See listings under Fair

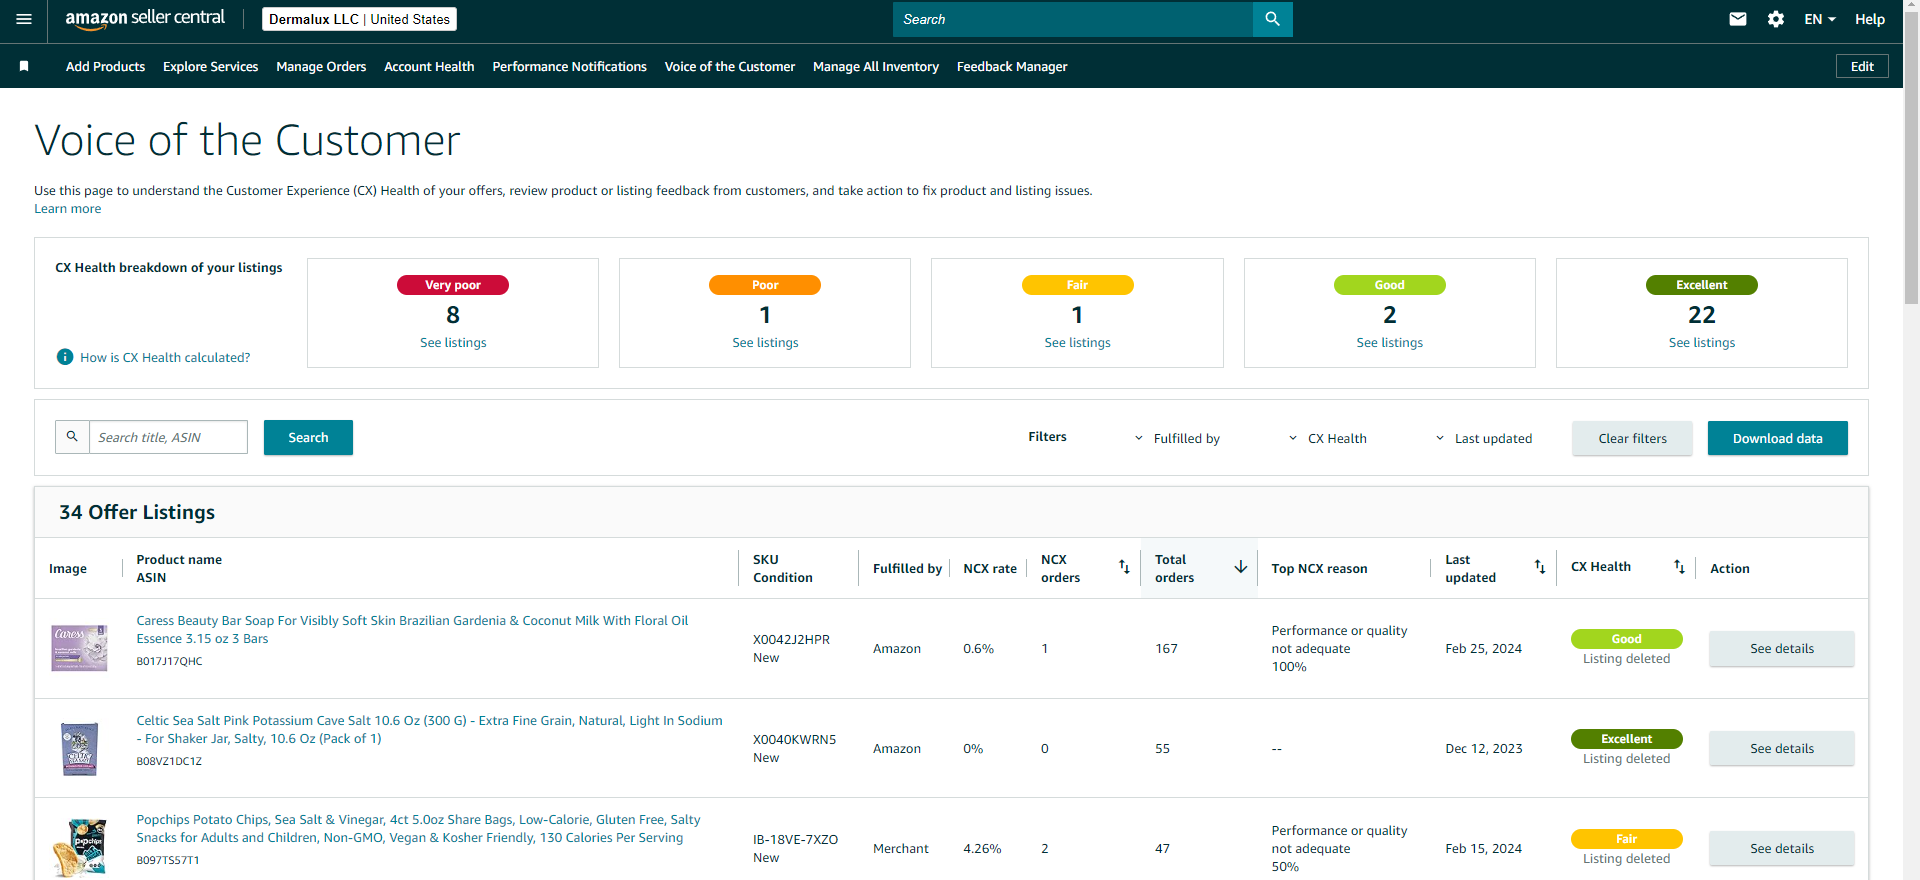pos(1077,342)
